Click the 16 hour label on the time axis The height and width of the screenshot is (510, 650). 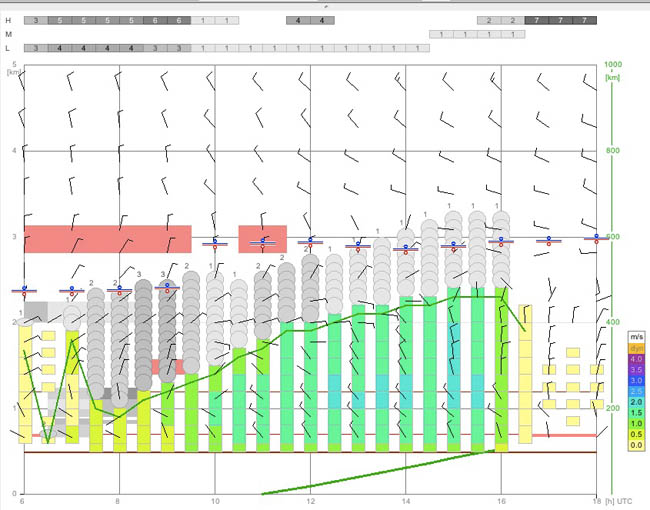coord(501,501)
